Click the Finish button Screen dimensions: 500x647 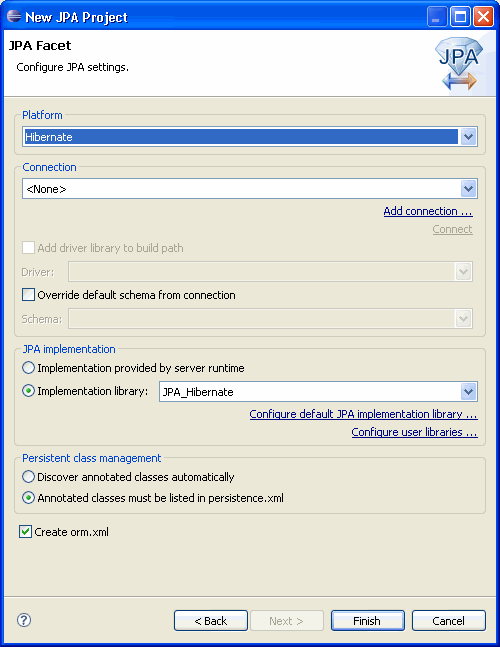pyautogui.click(x=368, y=620)
